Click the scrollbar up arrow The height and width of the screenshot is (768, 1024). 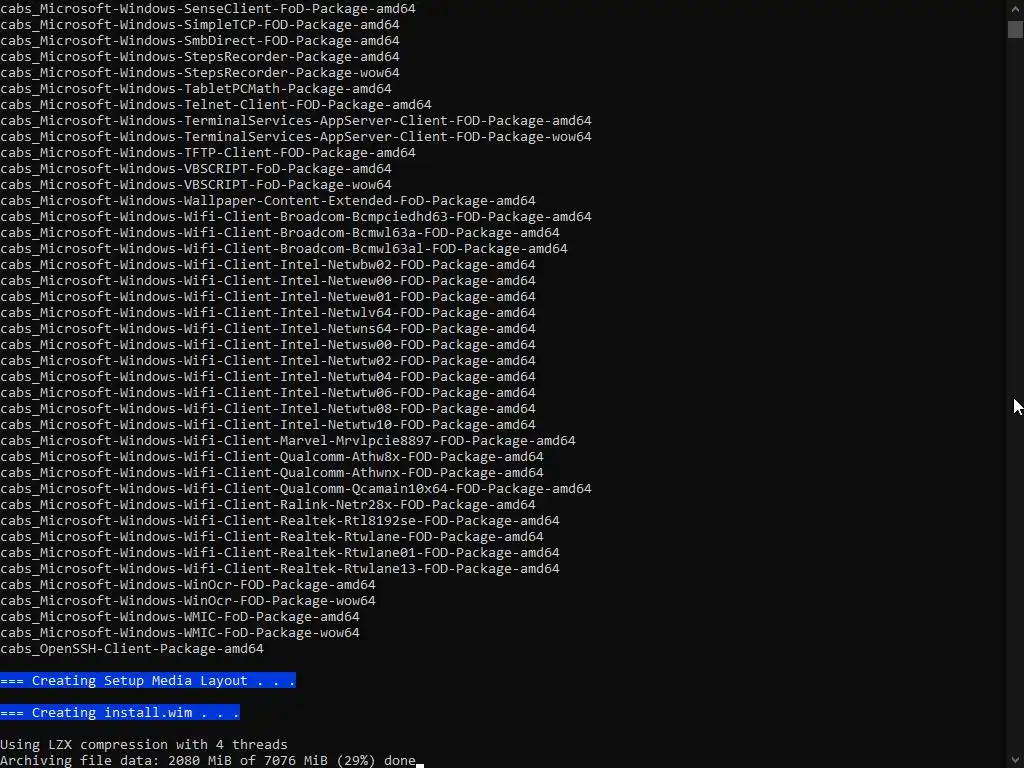click(x=1015, y=8)
